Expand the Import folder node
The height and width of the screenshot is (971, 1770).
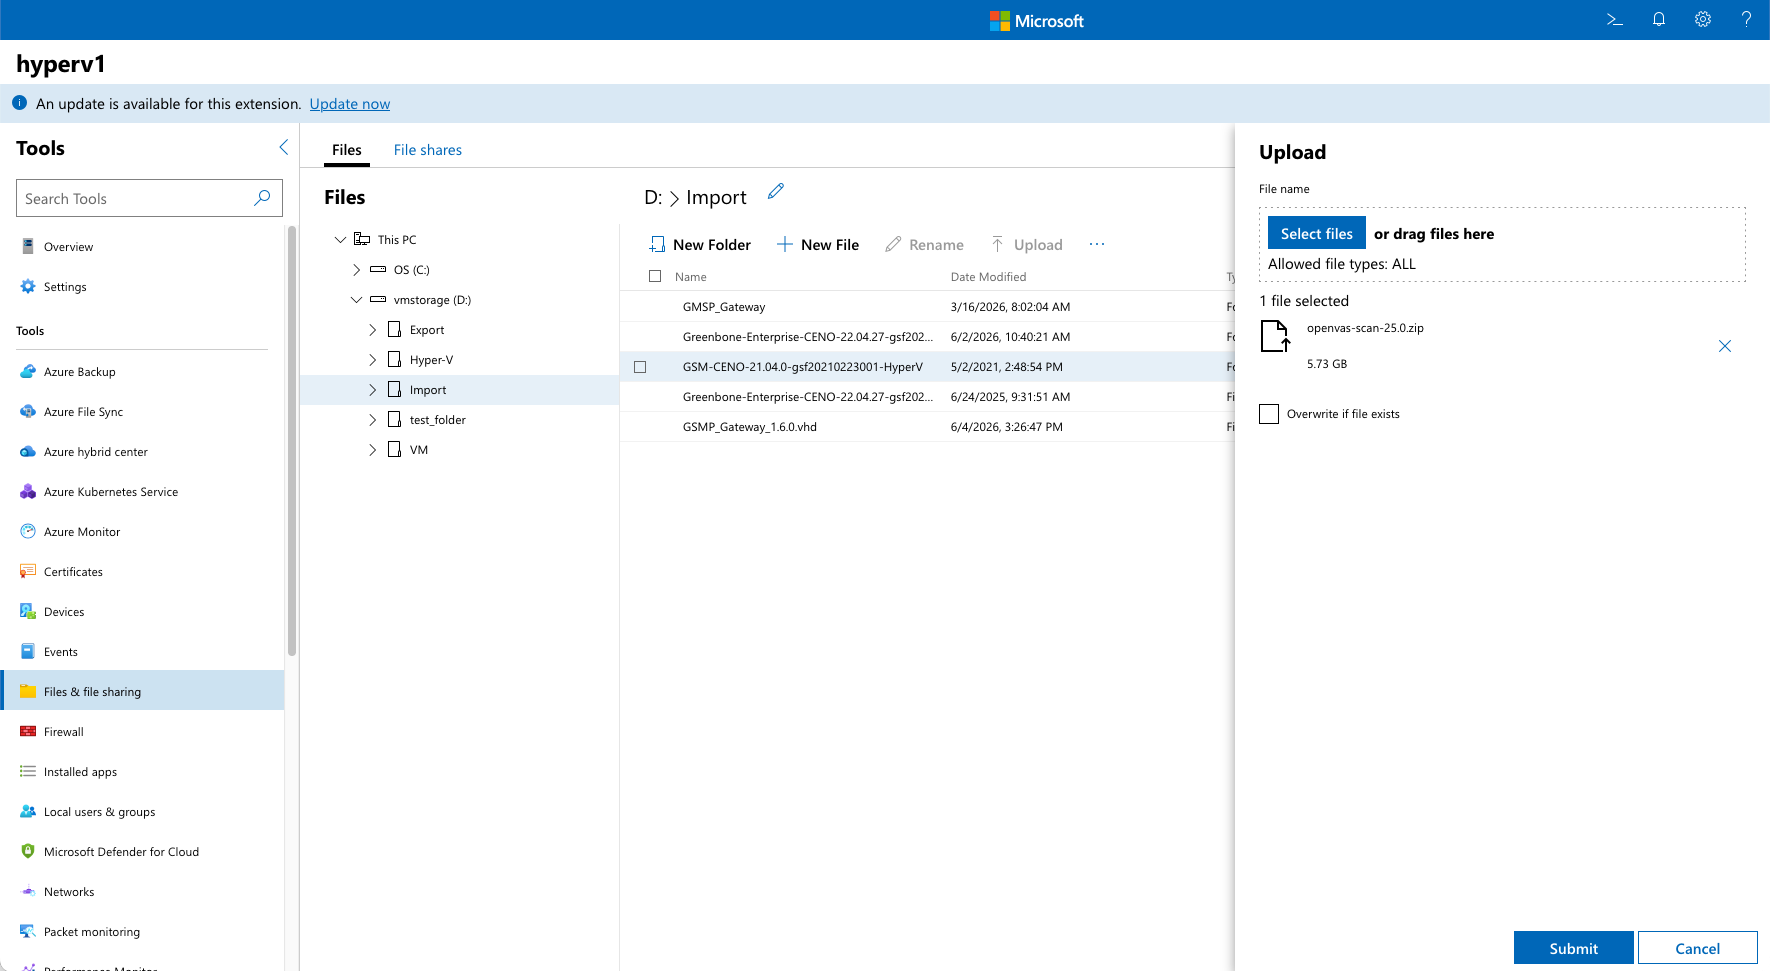point(372,389)
